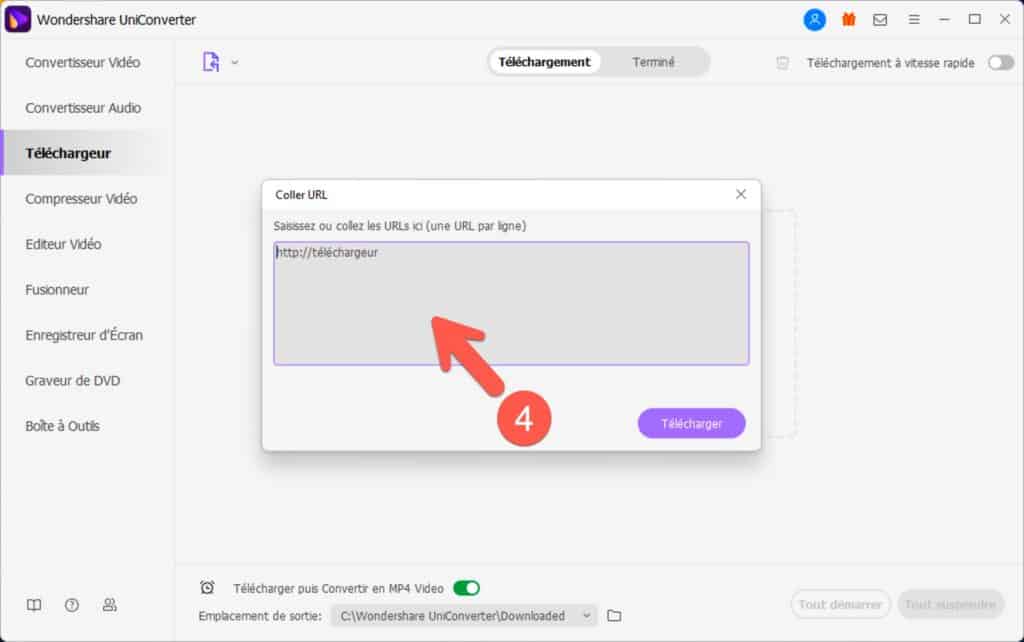
Task: Open Convertisseur Audio in the sidebar
Action: tap(83, 108)
